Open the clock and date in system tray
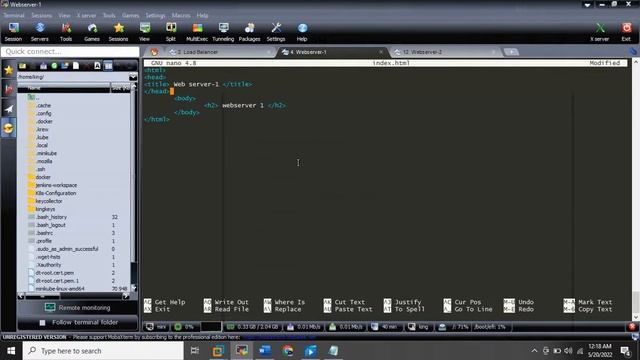 [600, 351]
